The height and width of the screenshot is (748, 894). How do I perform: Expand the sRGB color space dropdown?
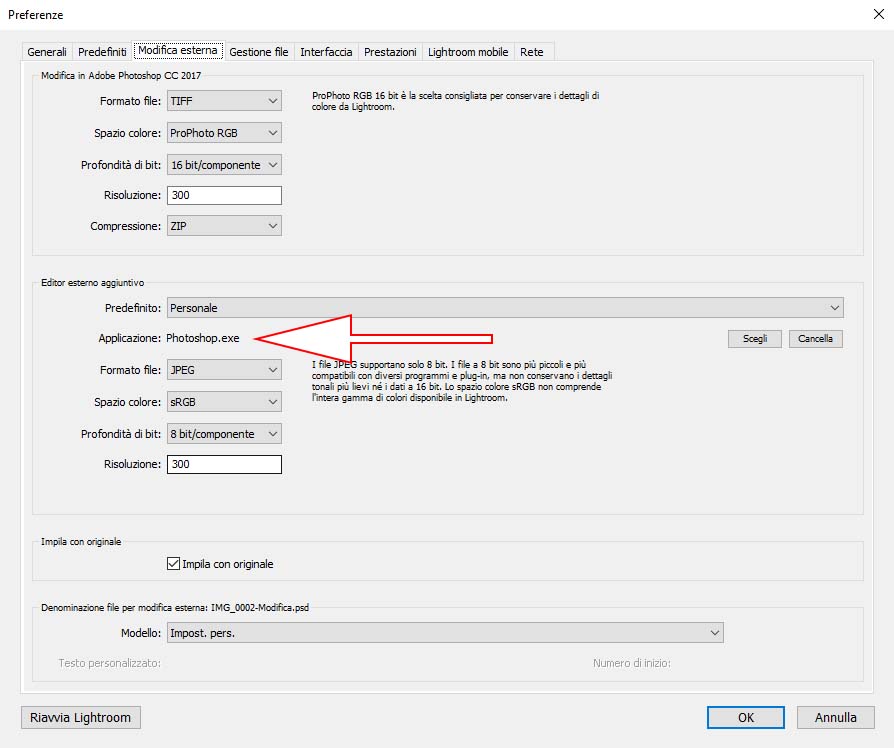click(224, 402)
